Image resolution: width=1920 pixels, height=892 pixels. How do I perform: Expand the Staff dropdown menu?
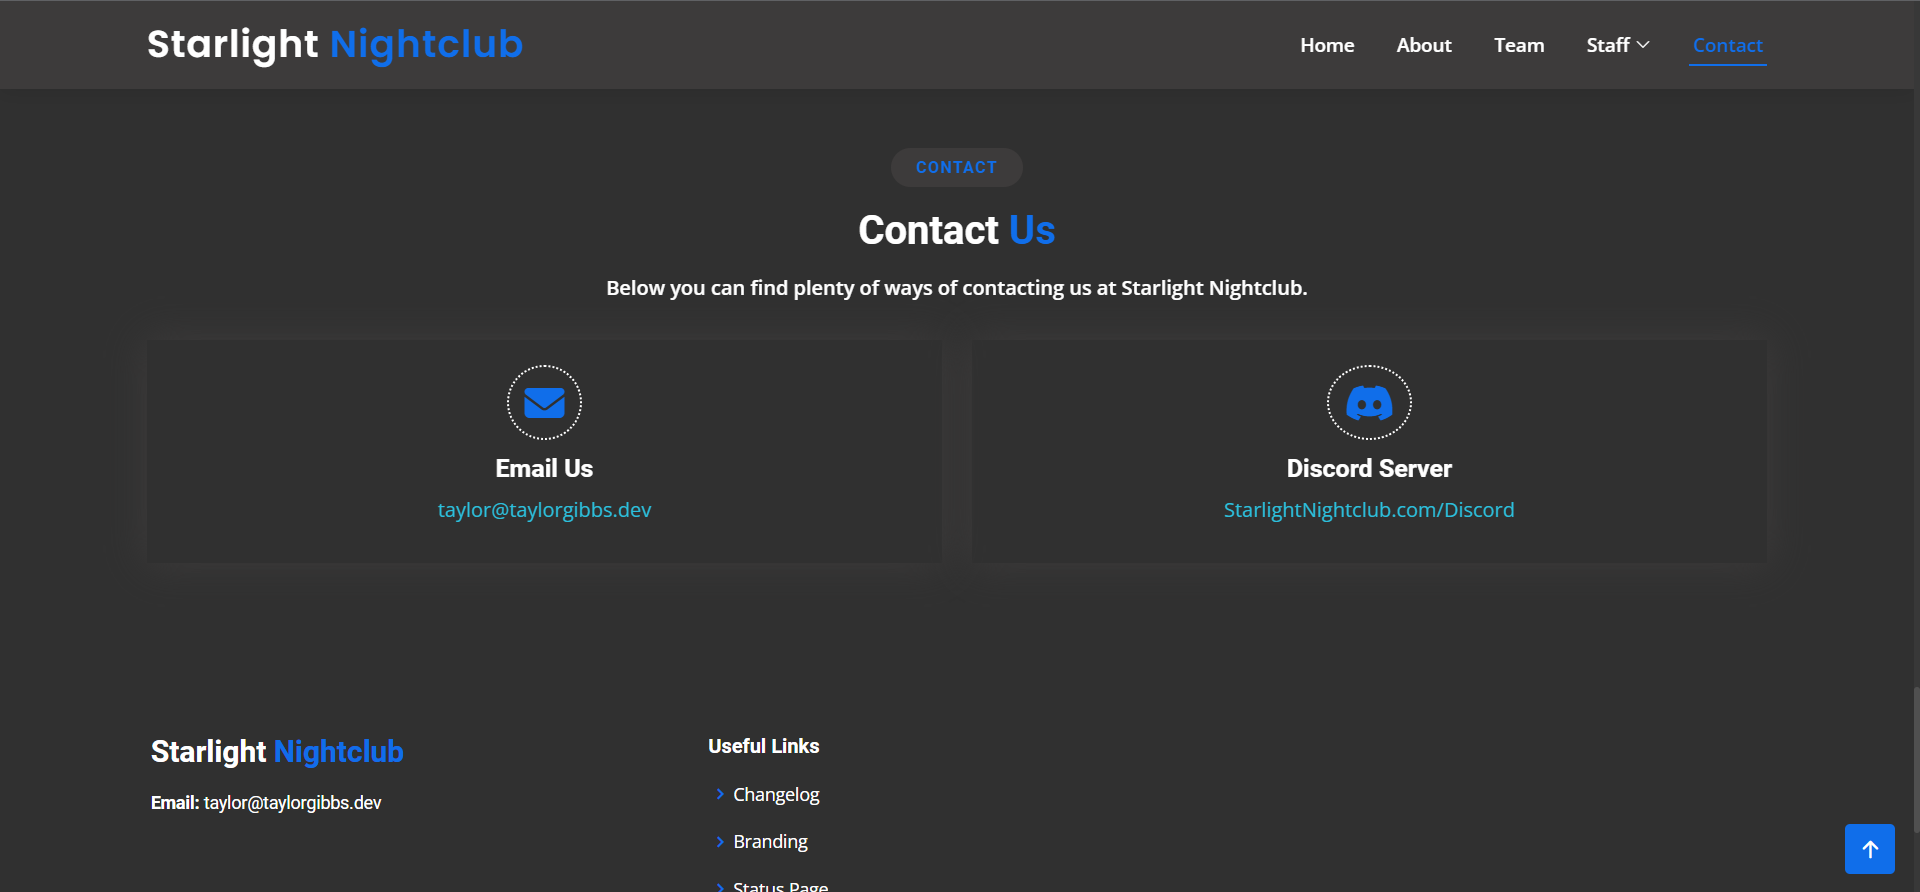coord(1617,45)
